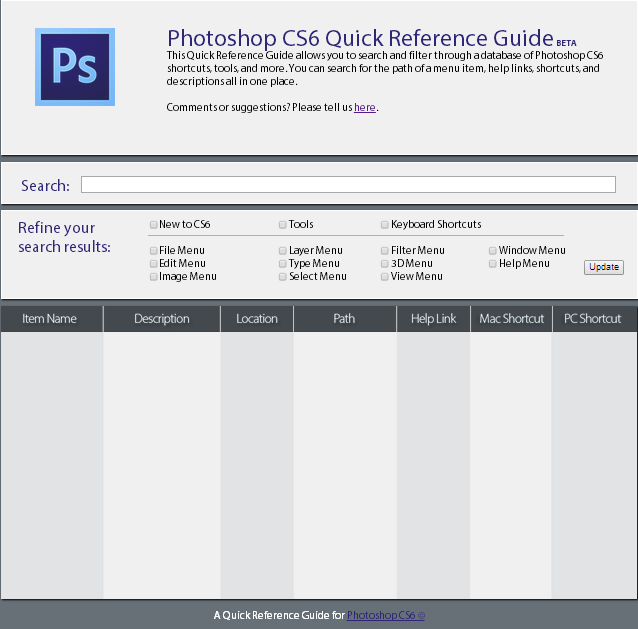Tick the Keyboard Shortcuts checkbox
Viewport: 638px width, 629px height.
(x=385, y=225)
